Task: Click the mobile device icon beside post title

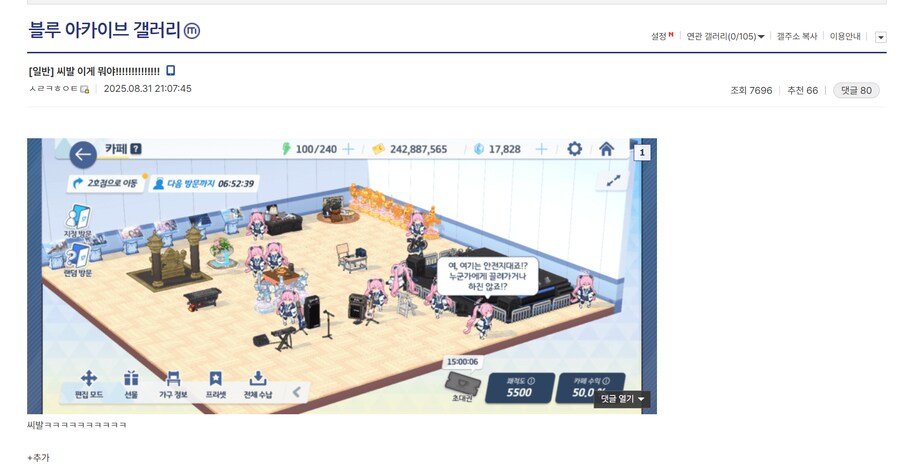Action: click(x=170, y=71)
